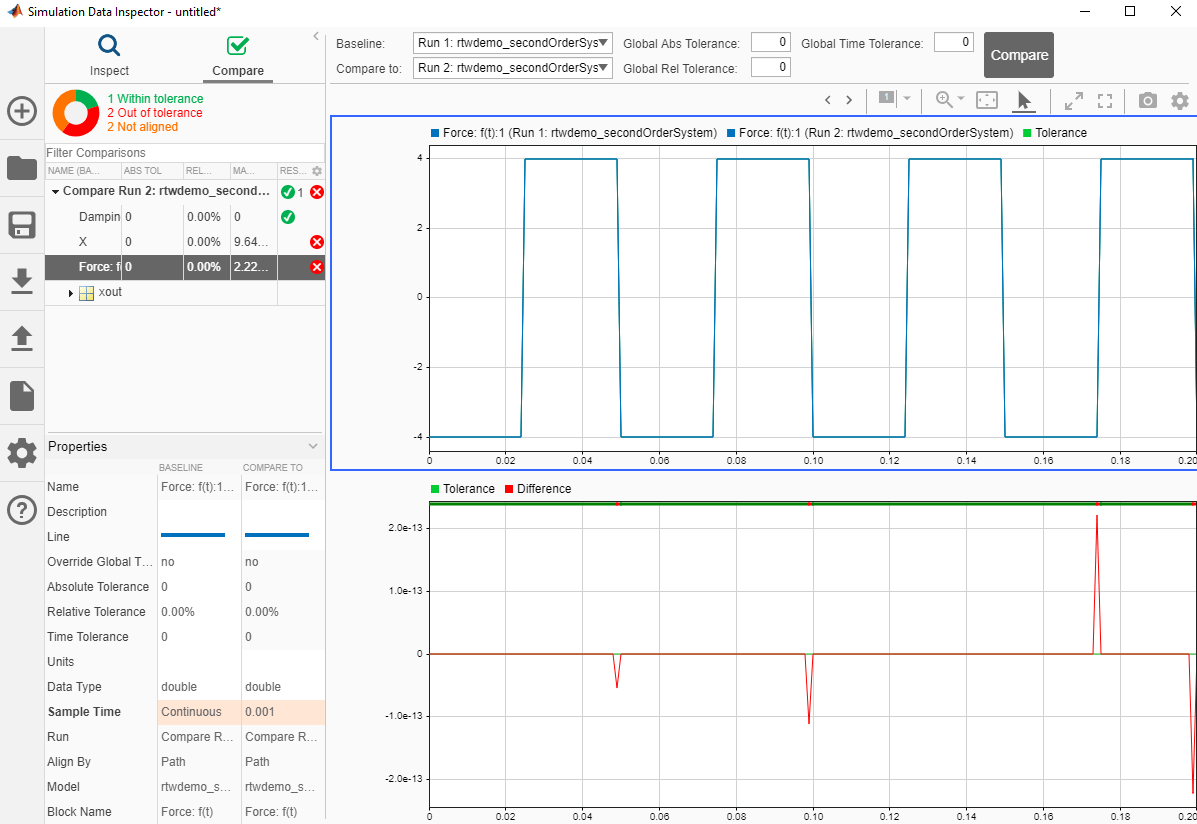Activate the Fit to View icon
This screenshot has width=1197, height=824.
click(x=987, y=100)
